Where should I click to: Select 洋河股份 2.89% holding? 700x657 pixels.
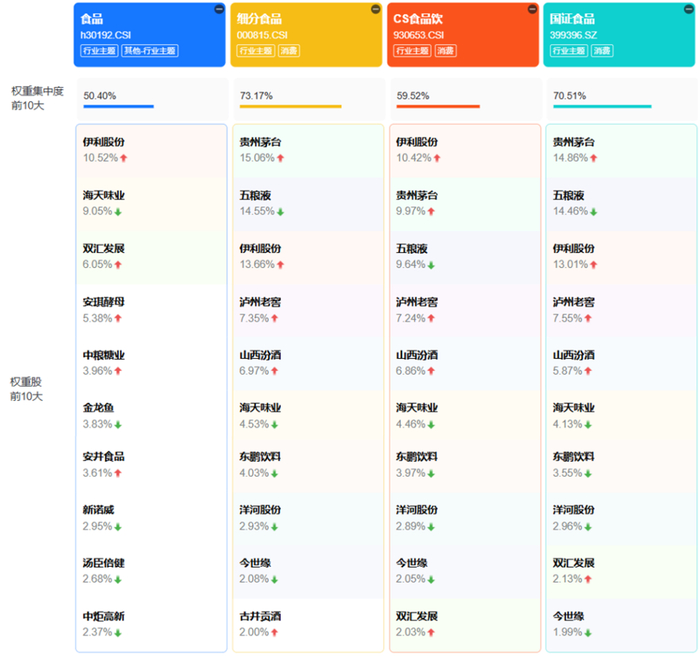pyautogui.click(x=465, y=519)
